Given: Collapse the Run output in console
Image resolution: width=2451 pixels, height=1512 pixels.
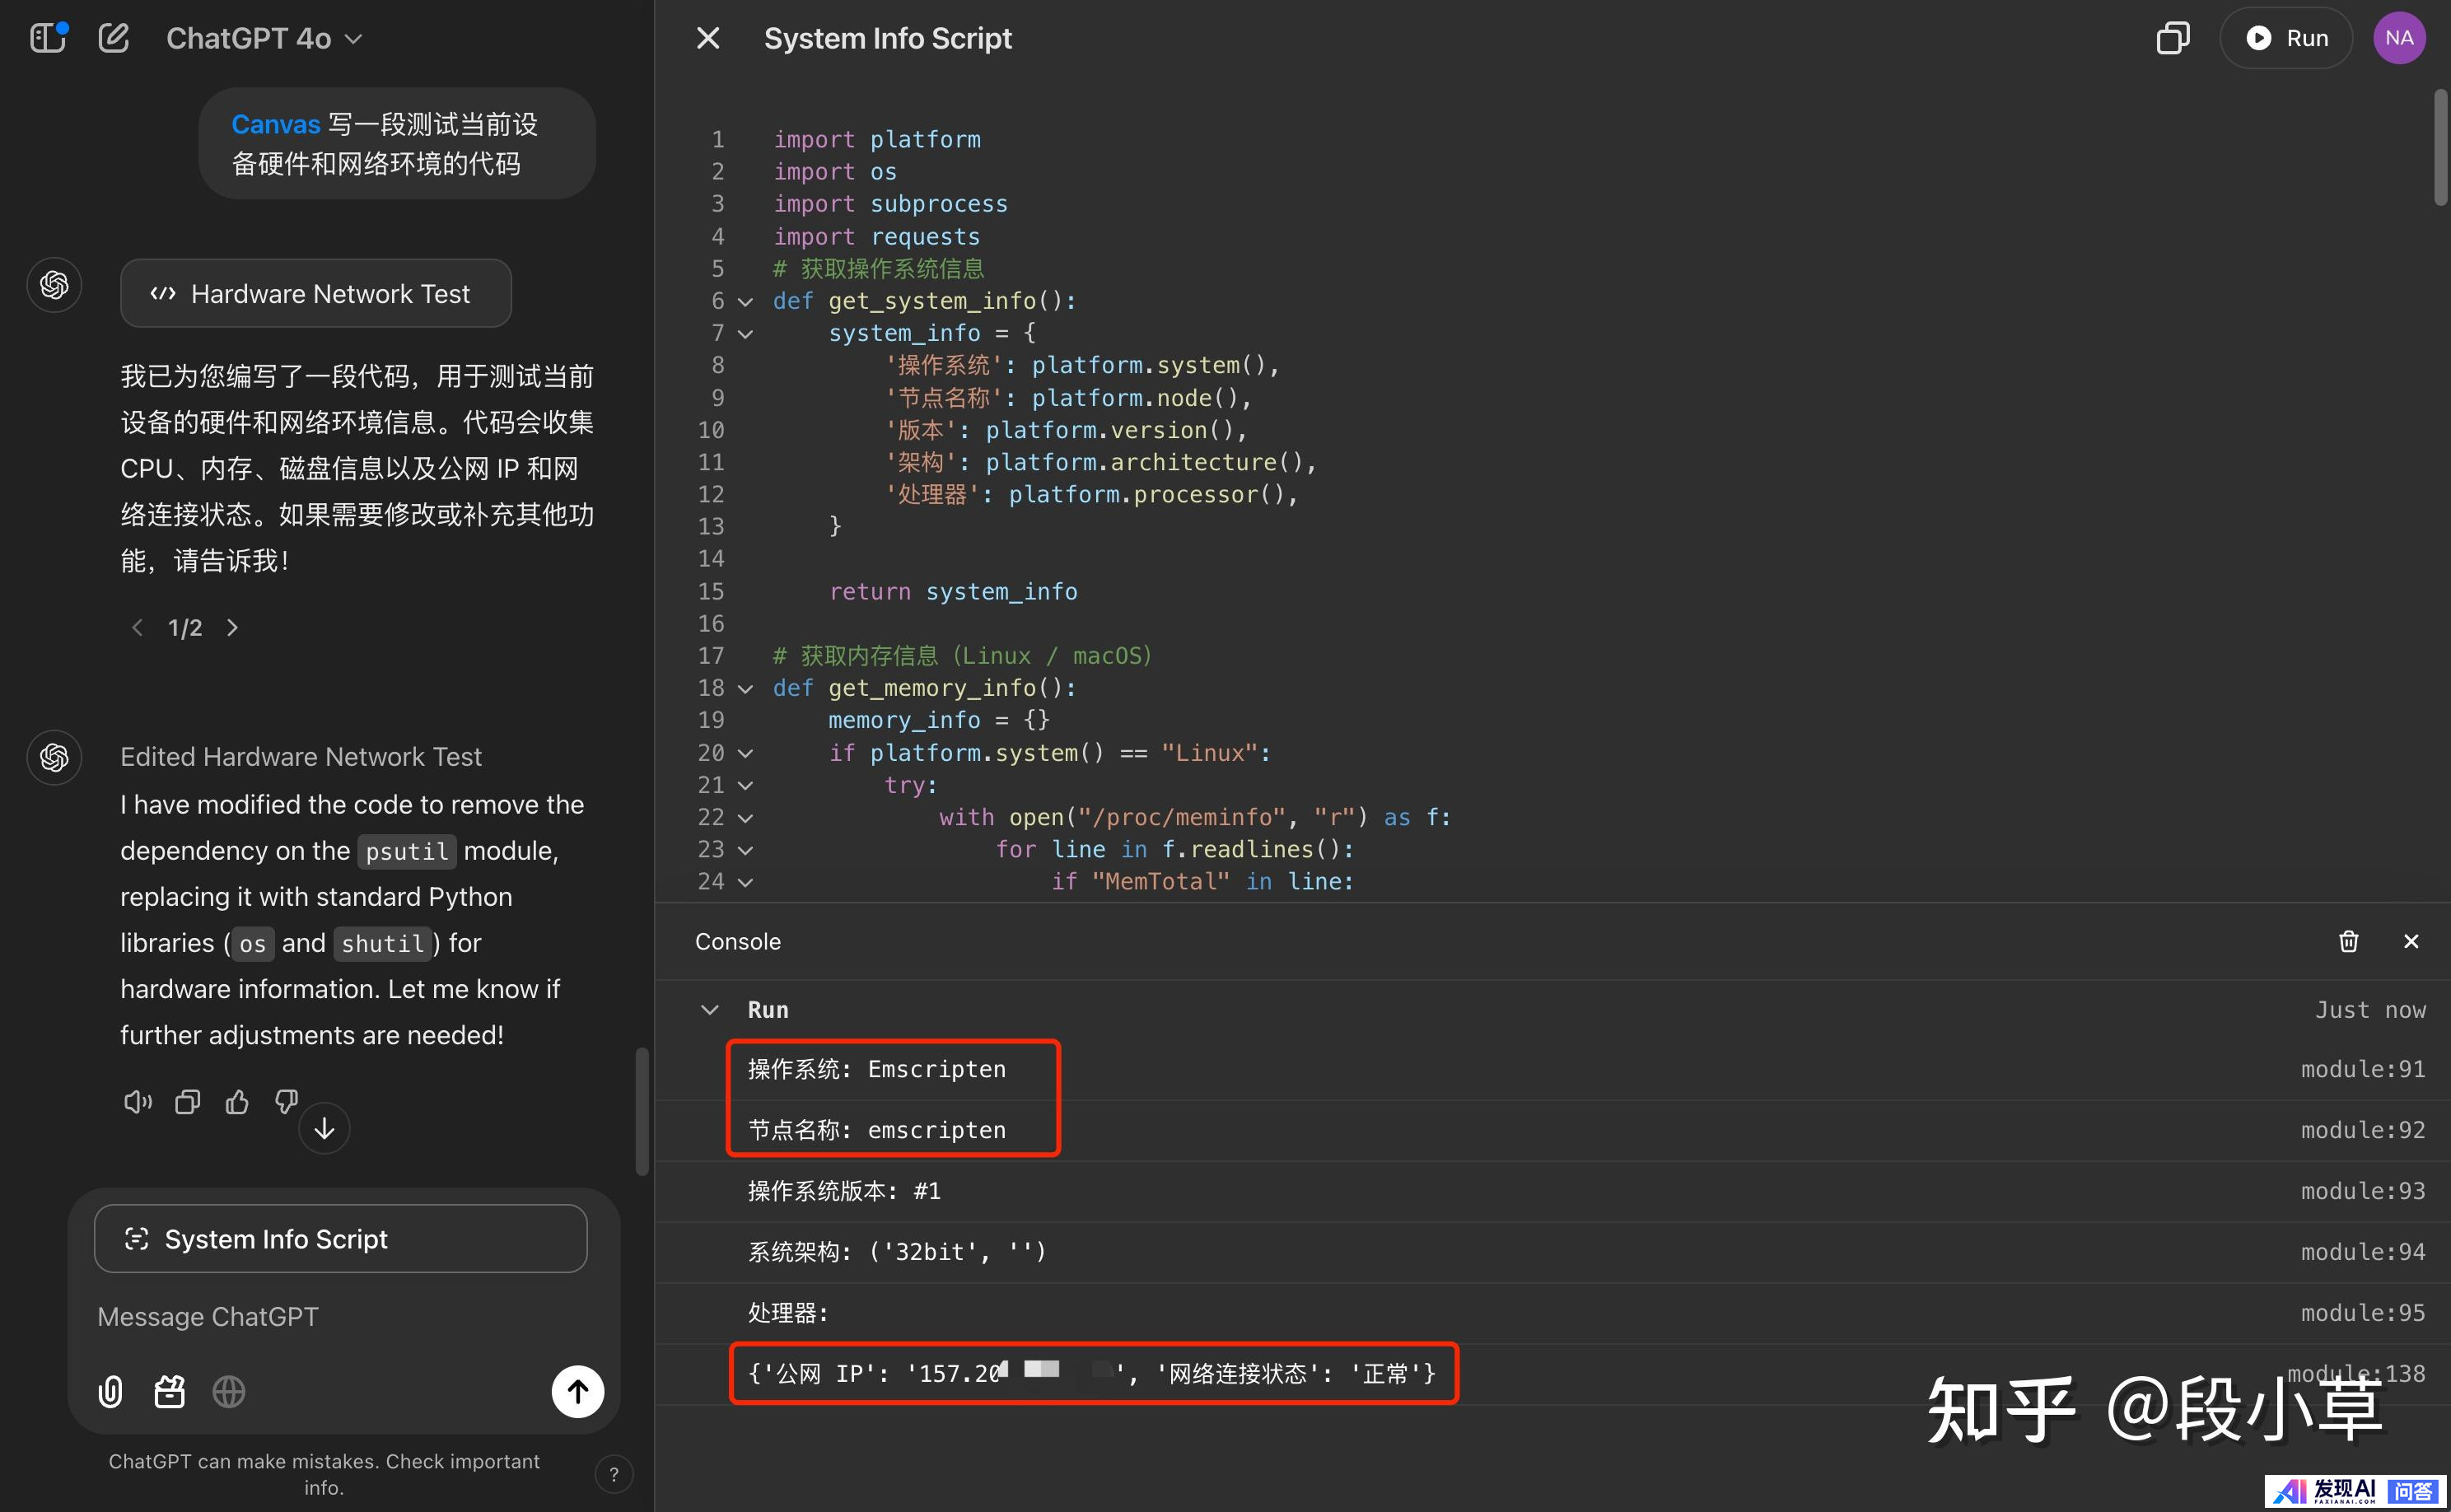Looking at the screenshot, I should click(709, 1010).
